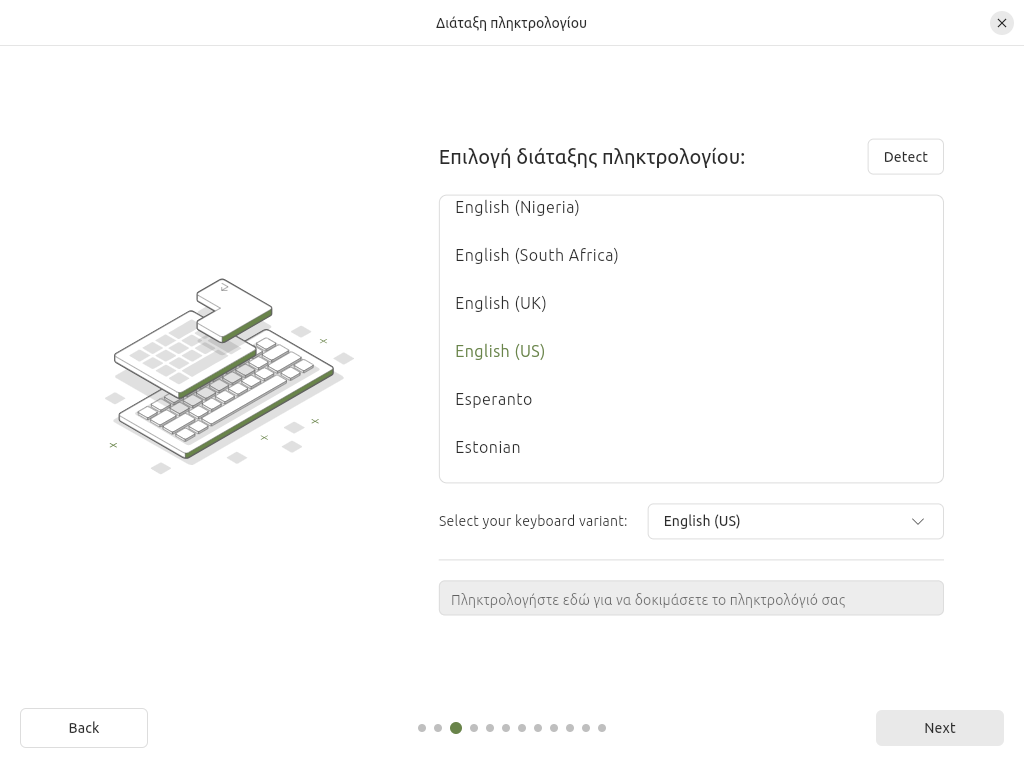Focus the keyboard test text field
This screenshot has width=1024, height=768.
[691, 599]
